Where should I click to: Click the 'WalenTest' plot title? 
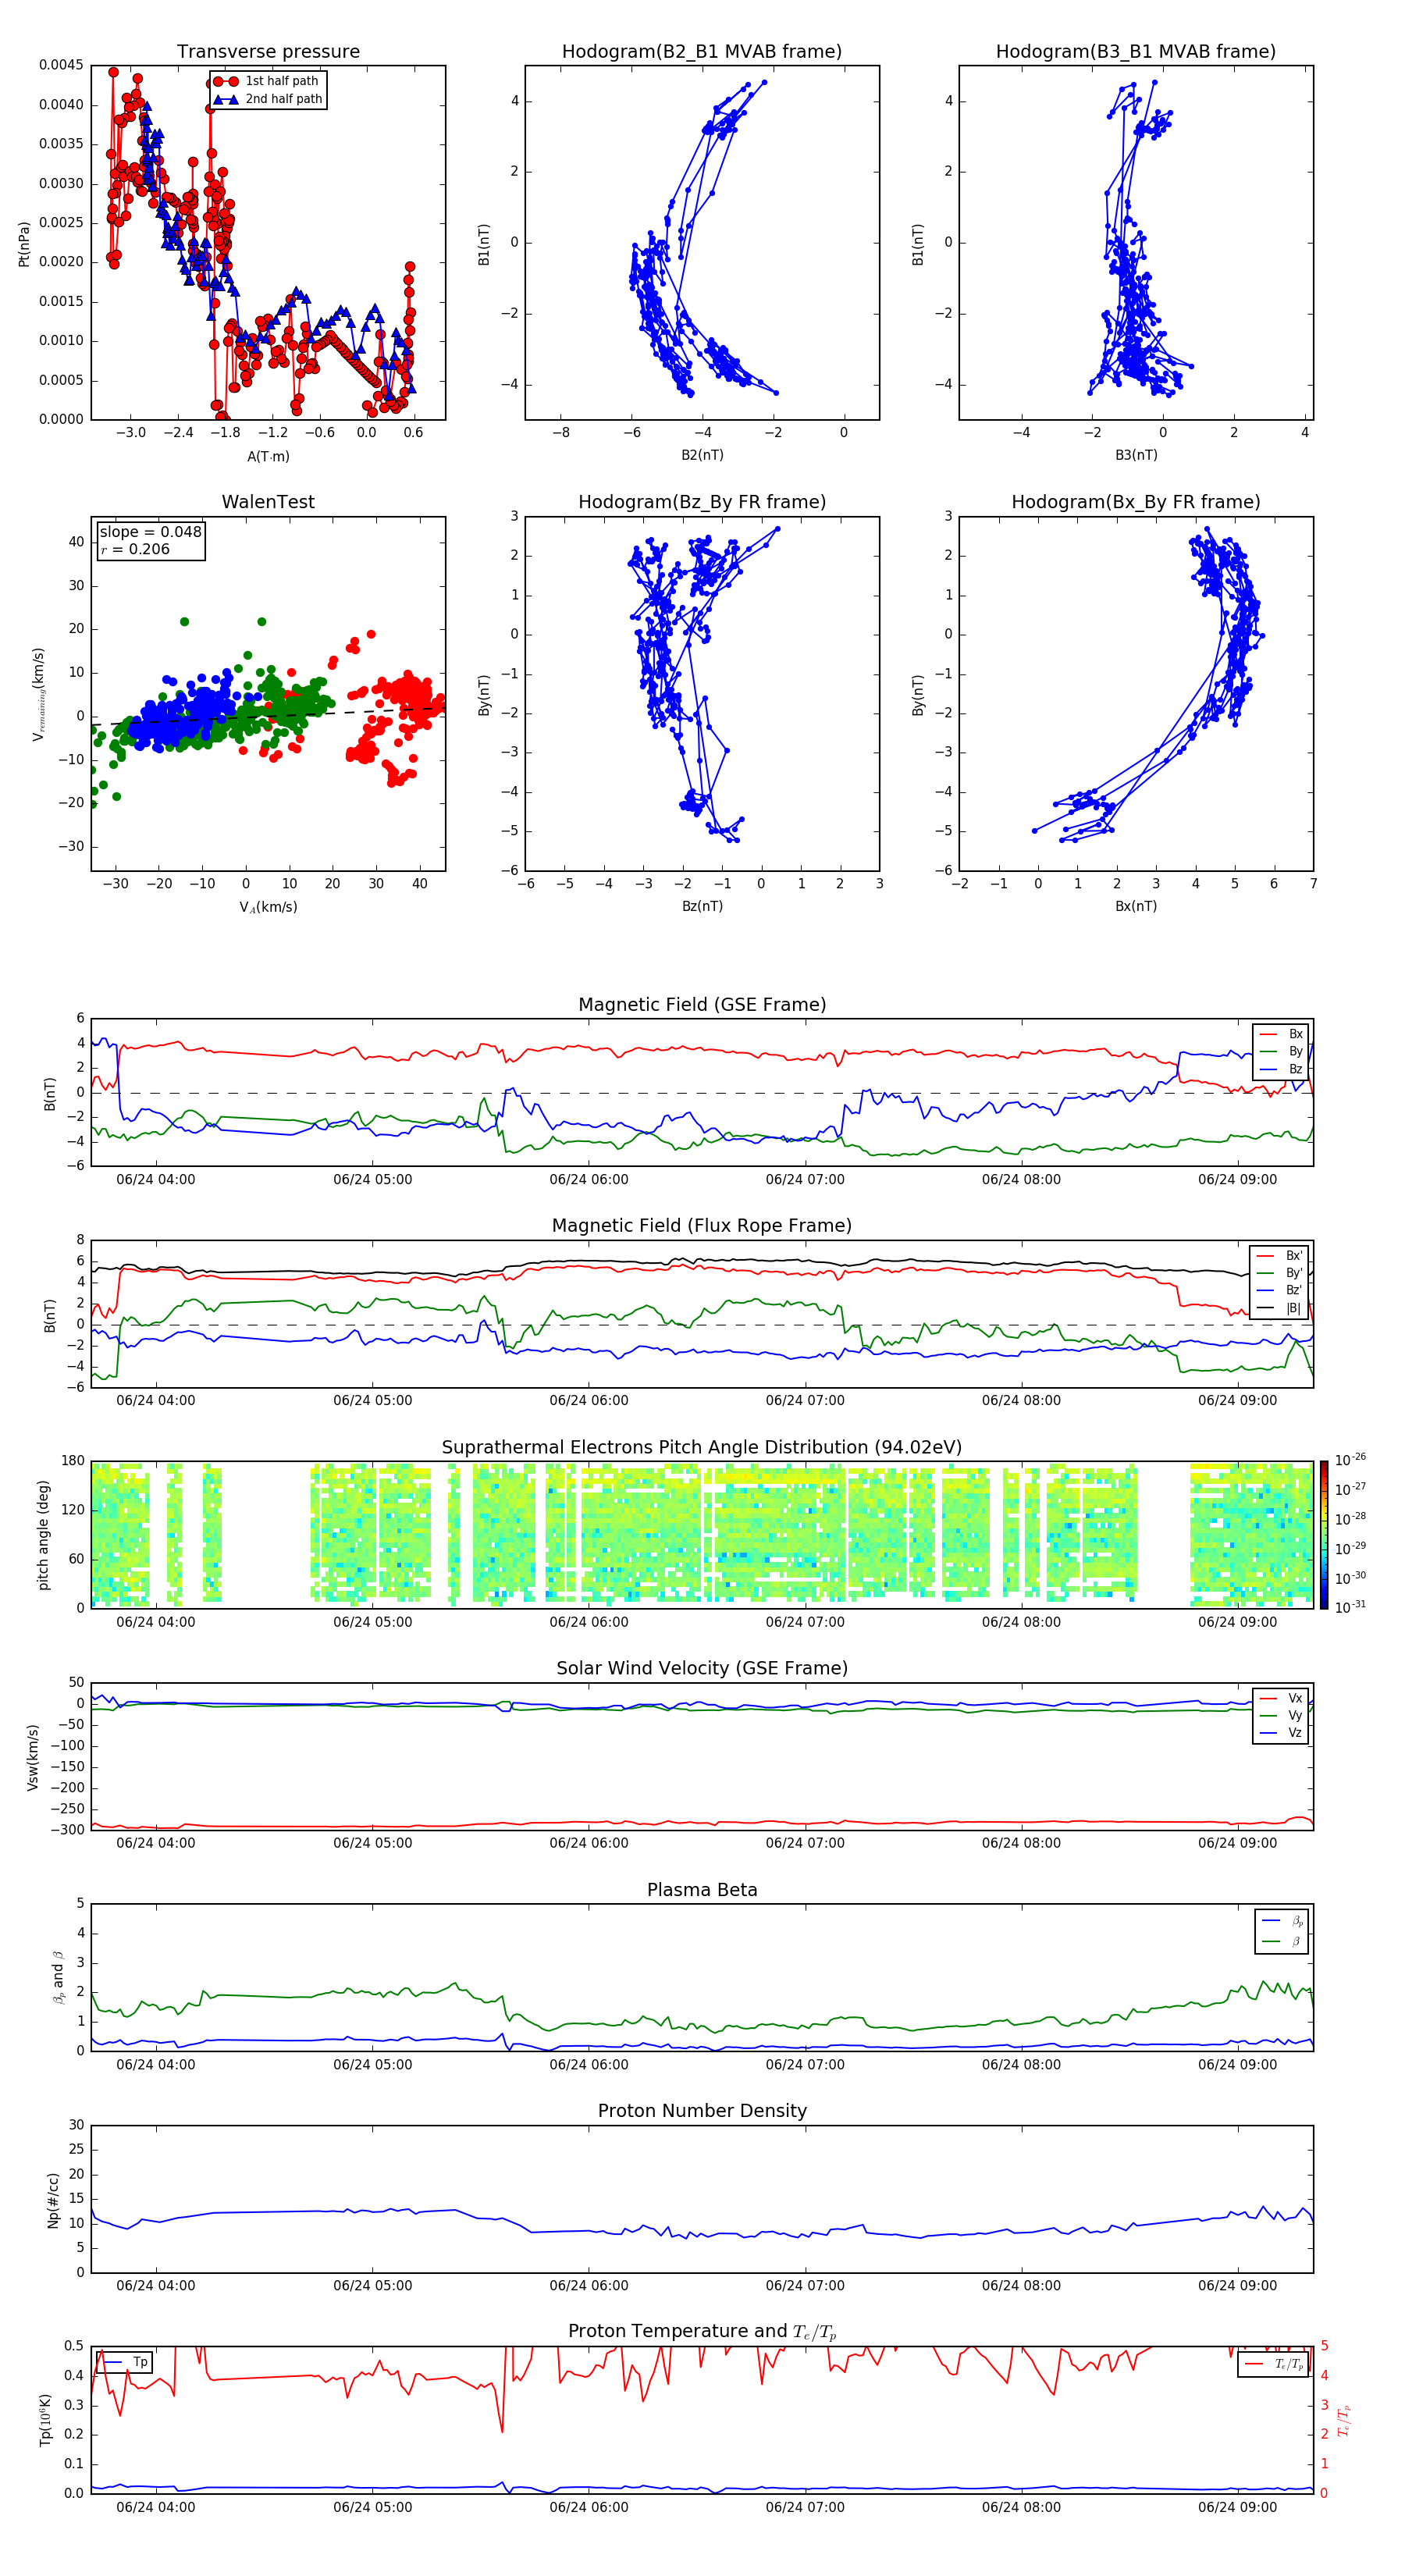tap(268, 502)
